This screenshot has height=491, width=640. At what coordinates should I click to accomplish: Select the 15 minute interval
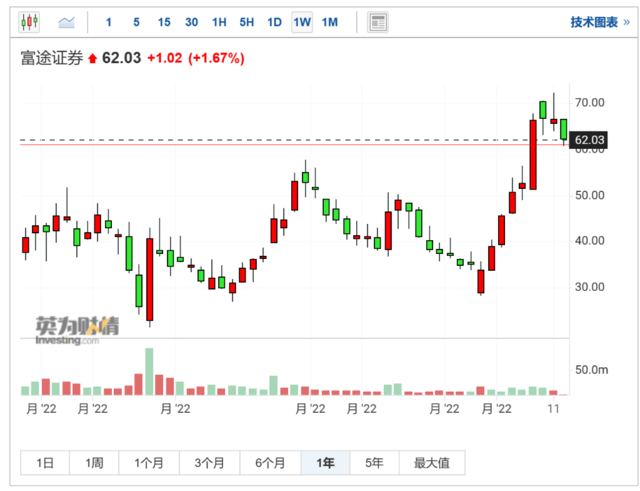pyautogui.click(x=164, y=22)
